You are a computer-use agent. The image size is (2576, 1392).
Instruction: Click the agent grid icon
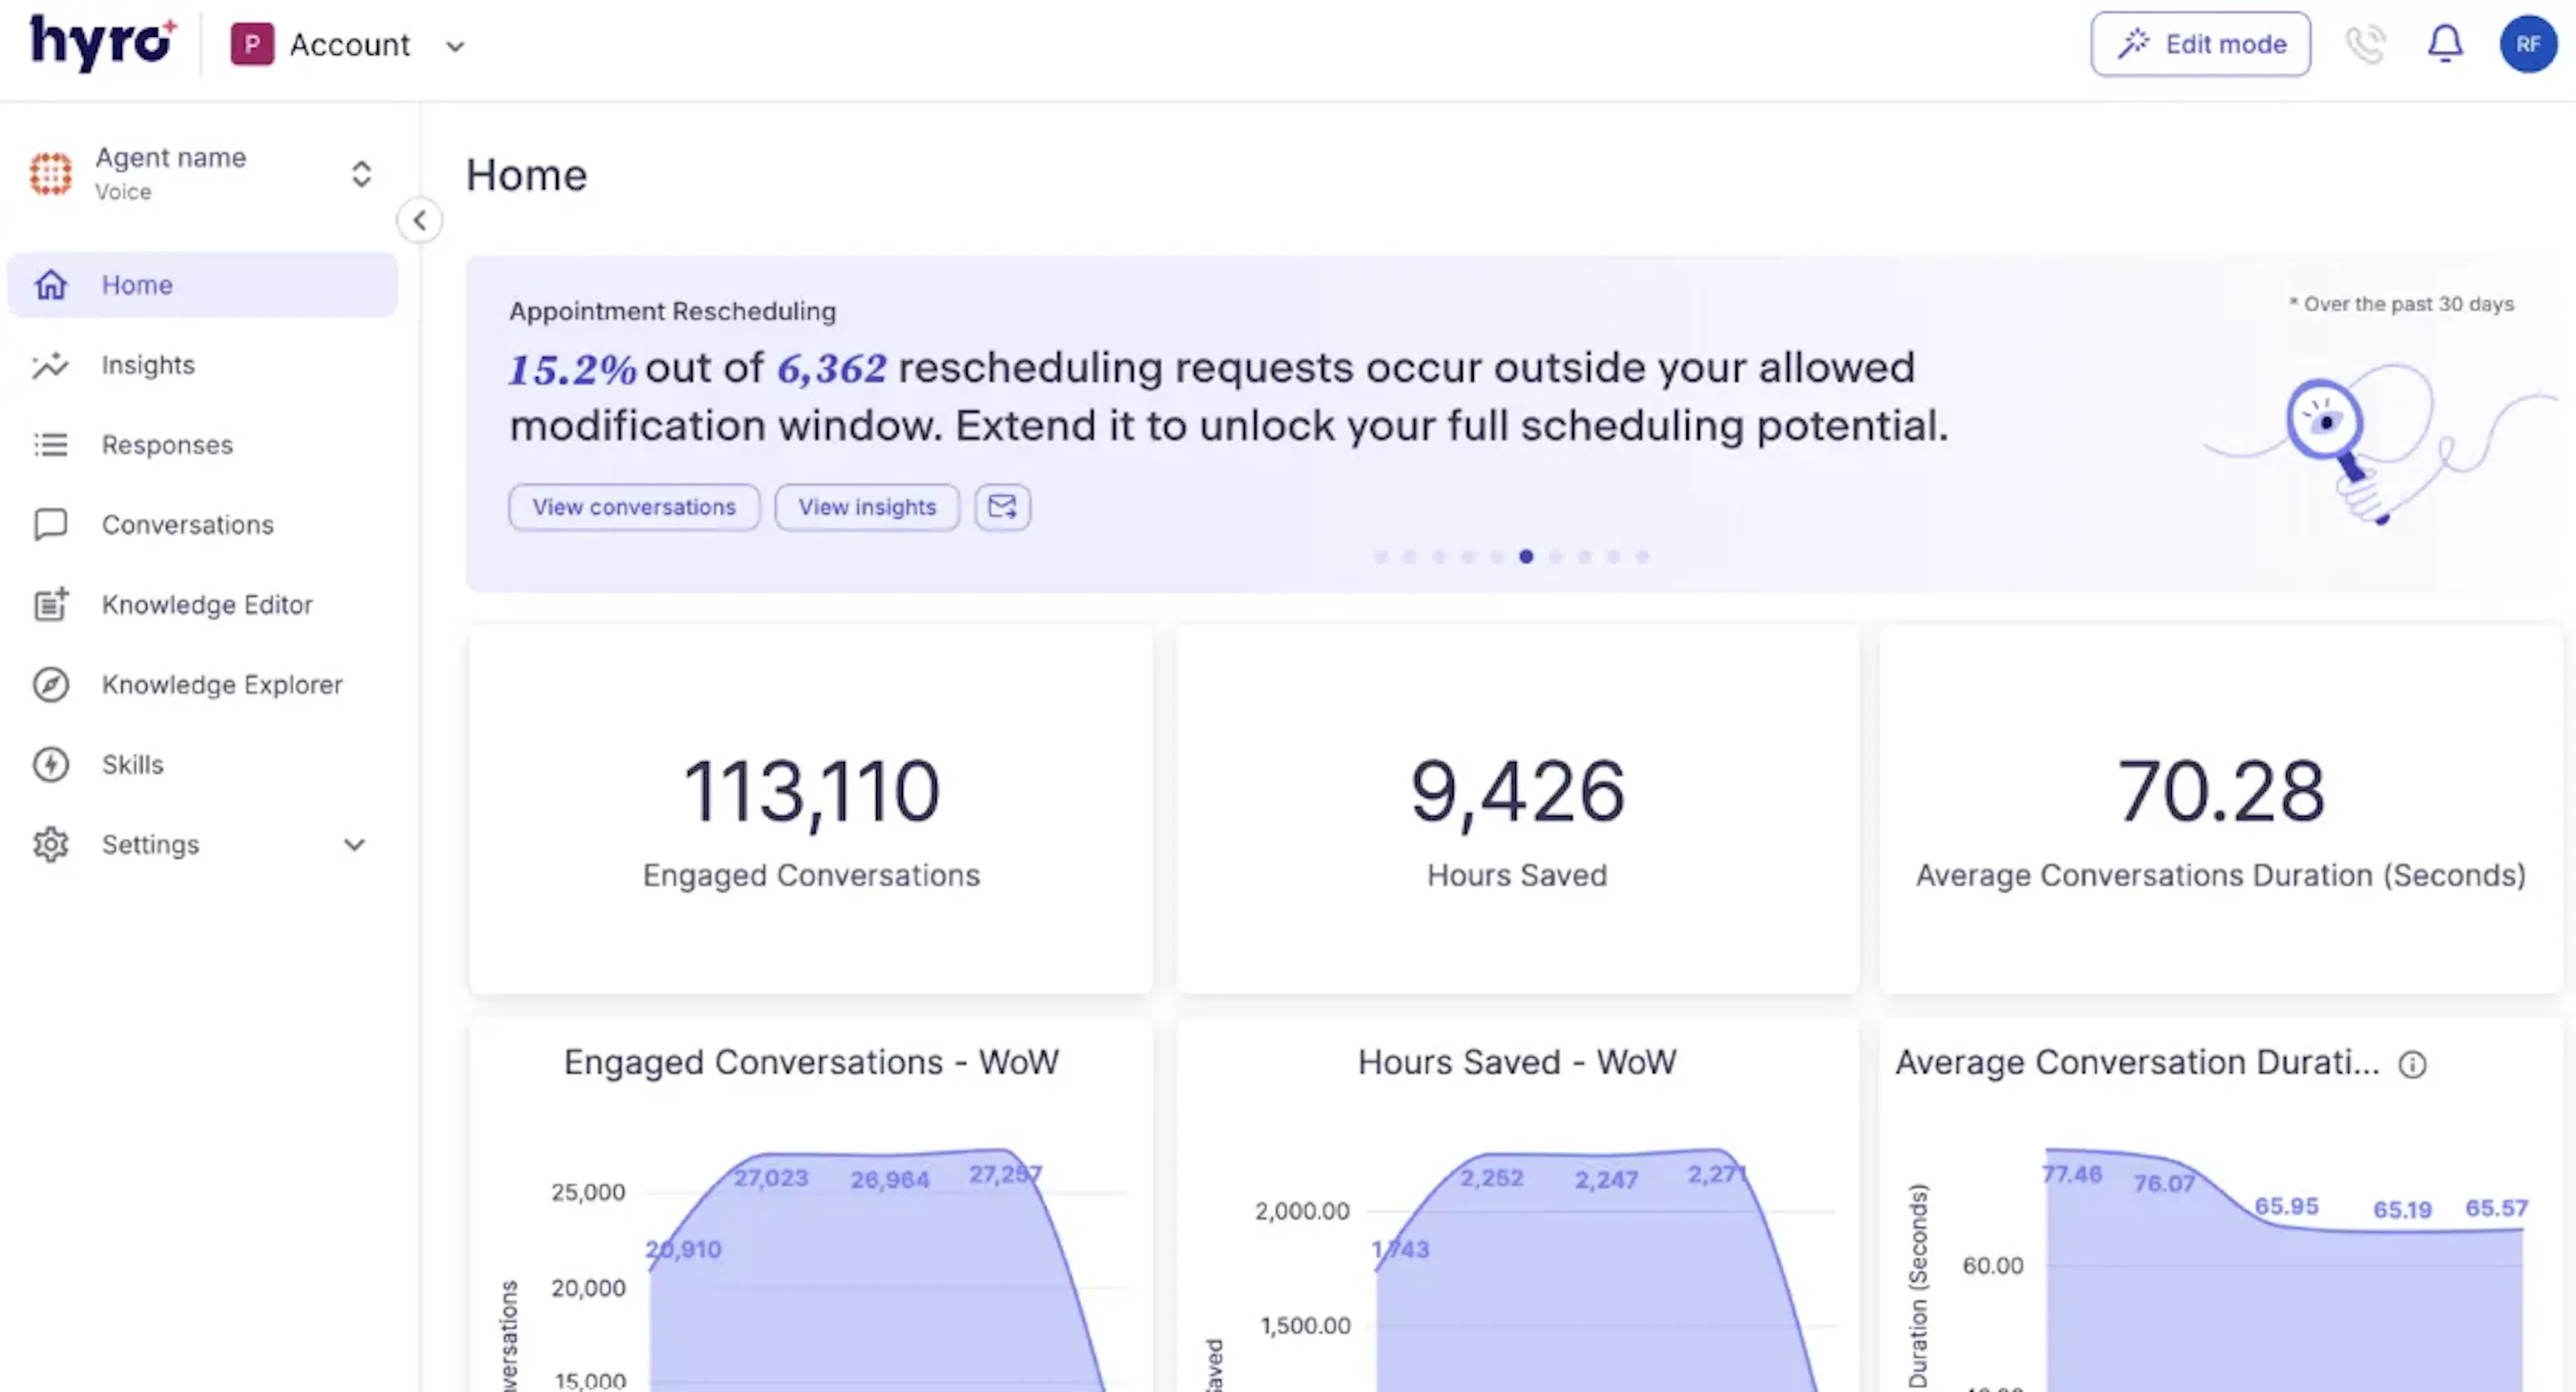tap(51, 174)
